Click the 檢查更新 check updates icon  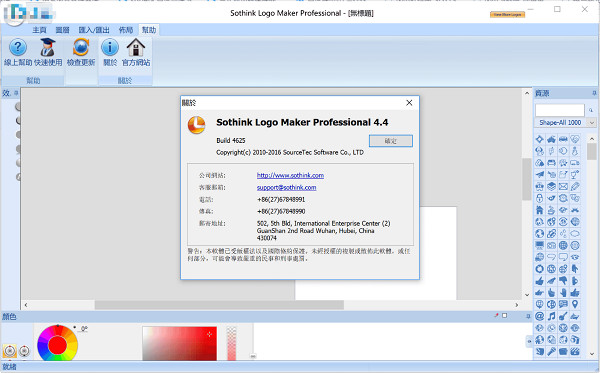coord(81,52)
